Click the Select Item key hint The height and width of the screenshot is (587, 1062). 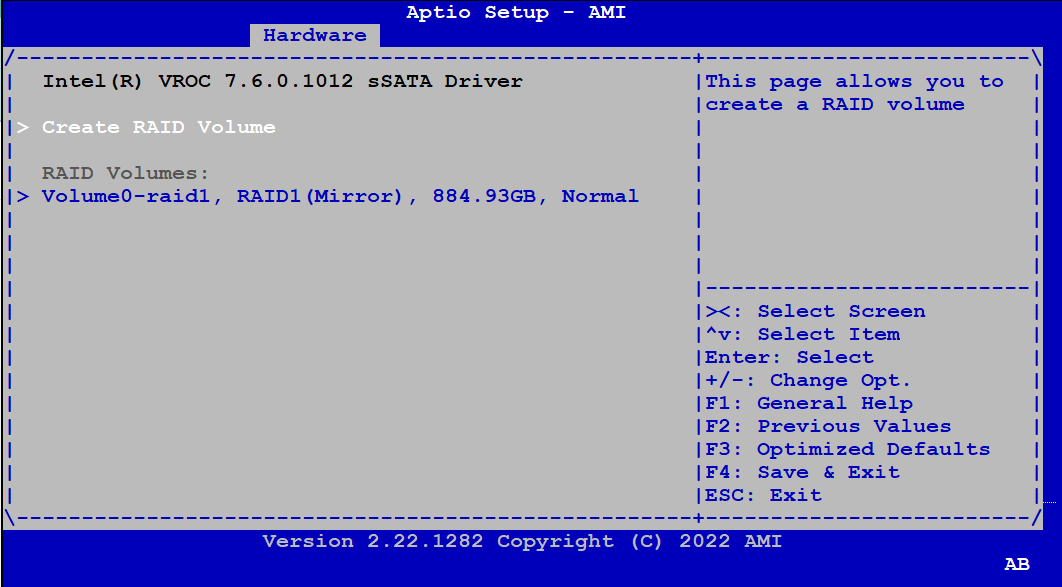point(803,334)
